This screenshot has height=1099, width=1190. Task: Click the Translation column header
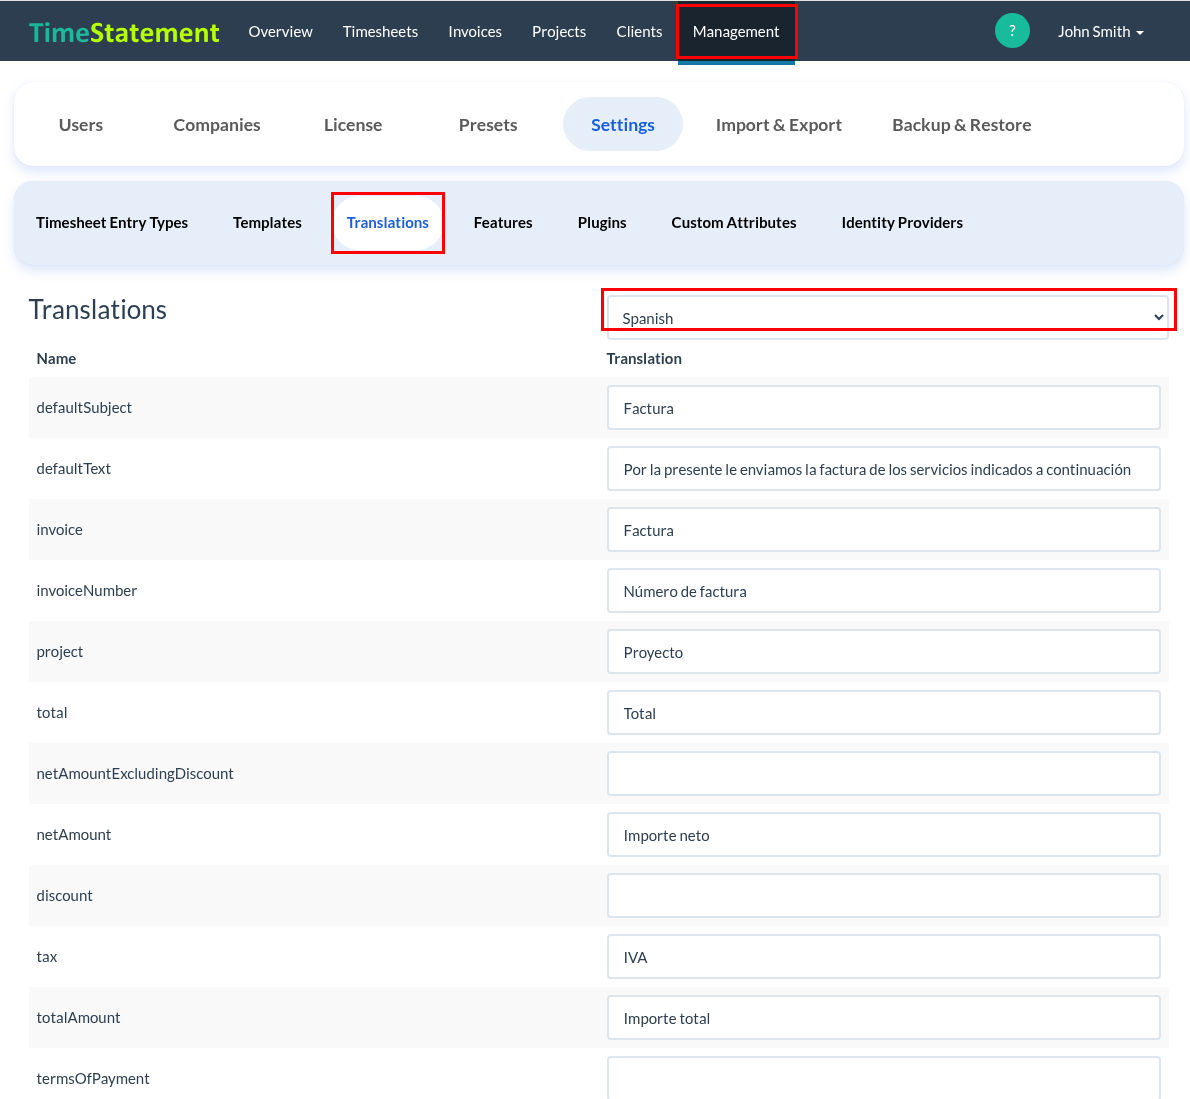[644, 358]
